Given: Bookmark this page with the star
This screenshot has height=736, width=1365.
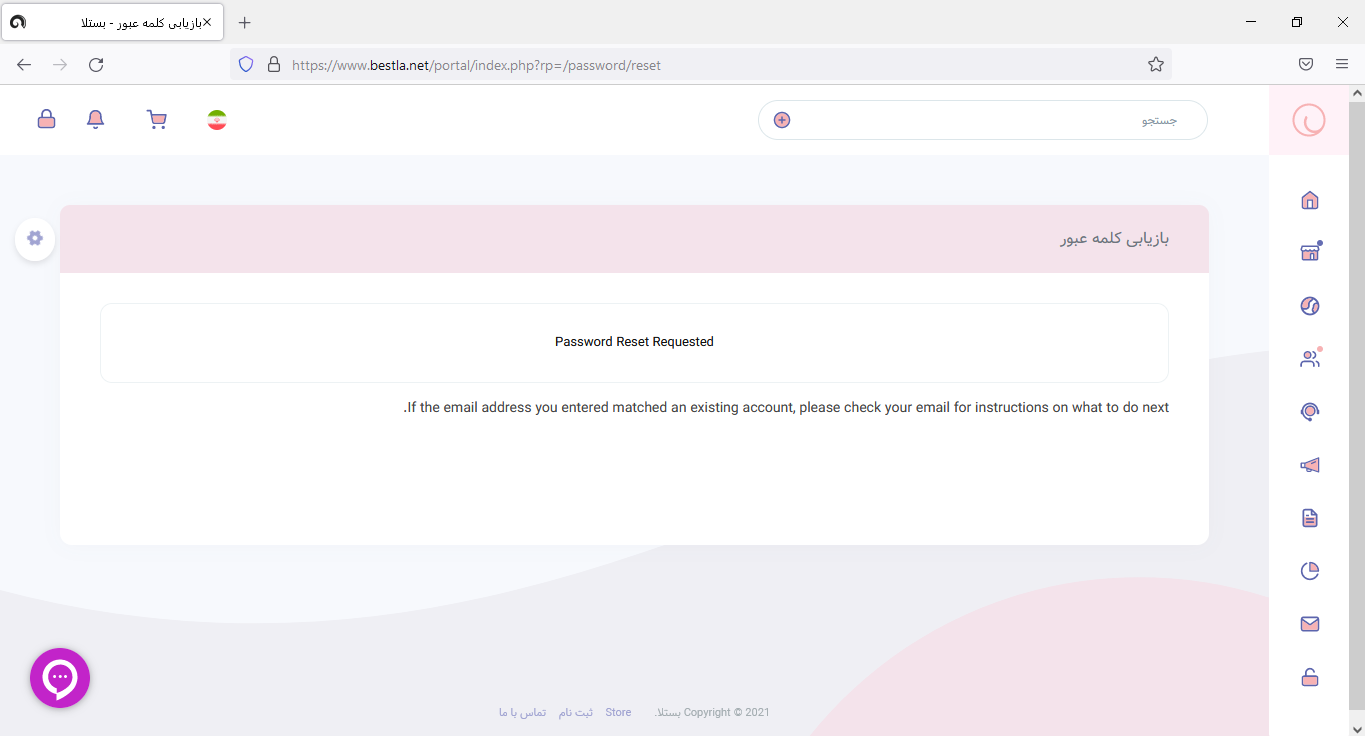Looking at the screenshot, I should (1156, 65).
